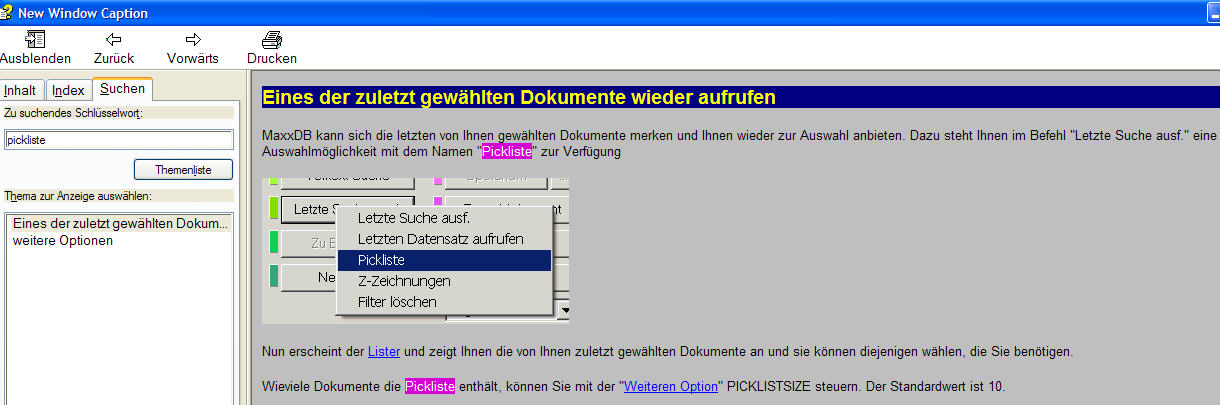Click the small dropdown arrow in the pictured screenshot
The image size is (1220, 405).
click(x=564, y=312)
